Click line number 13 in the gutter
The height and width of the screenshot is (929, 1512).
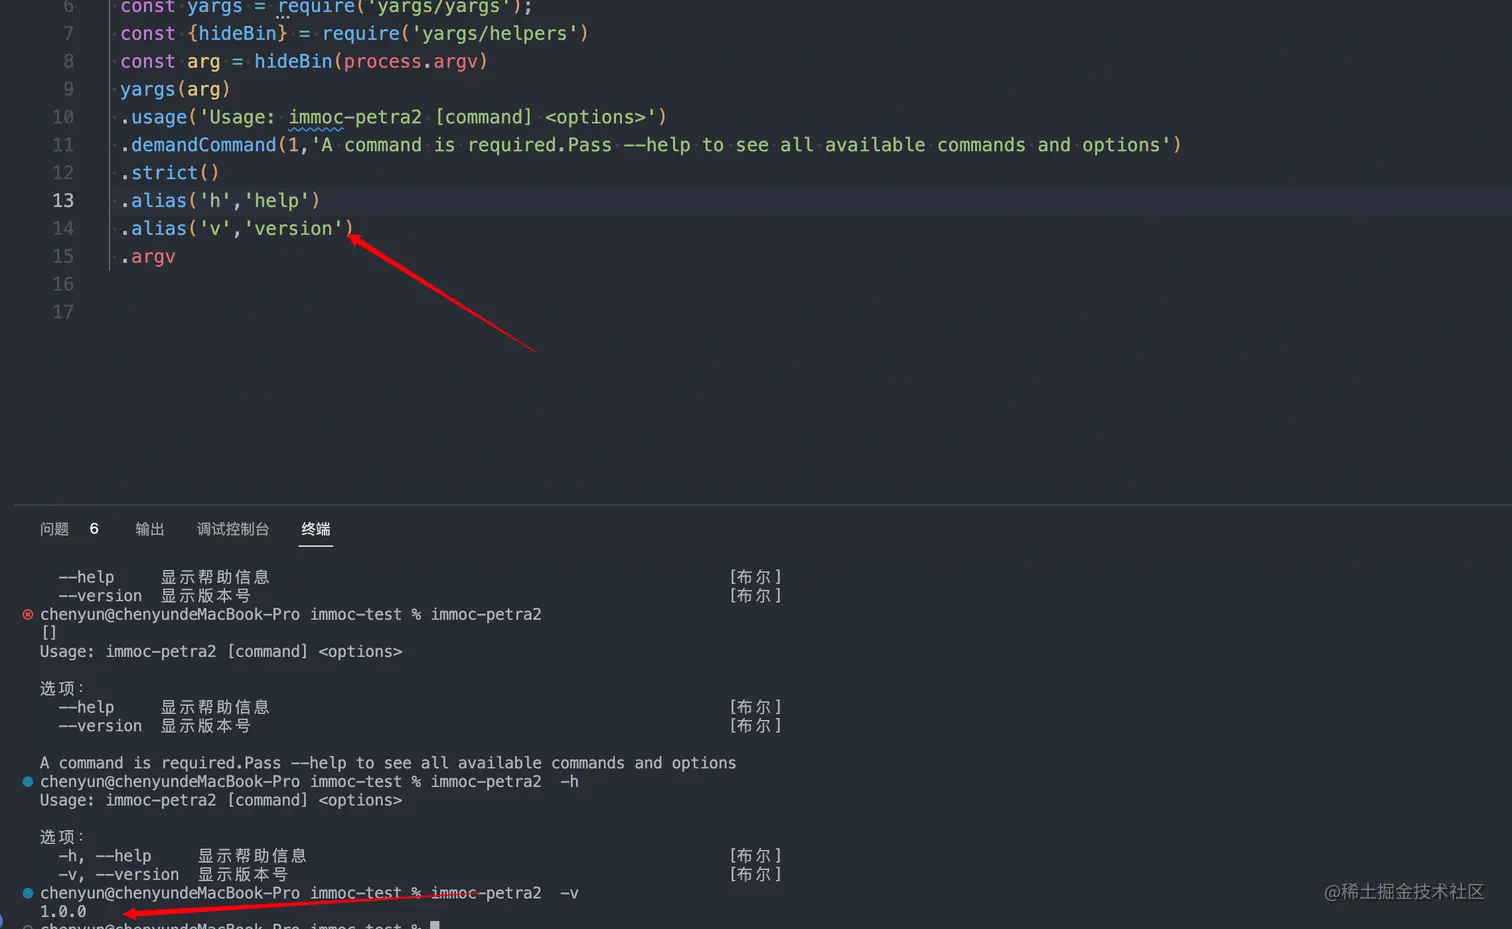click(63, 201)
